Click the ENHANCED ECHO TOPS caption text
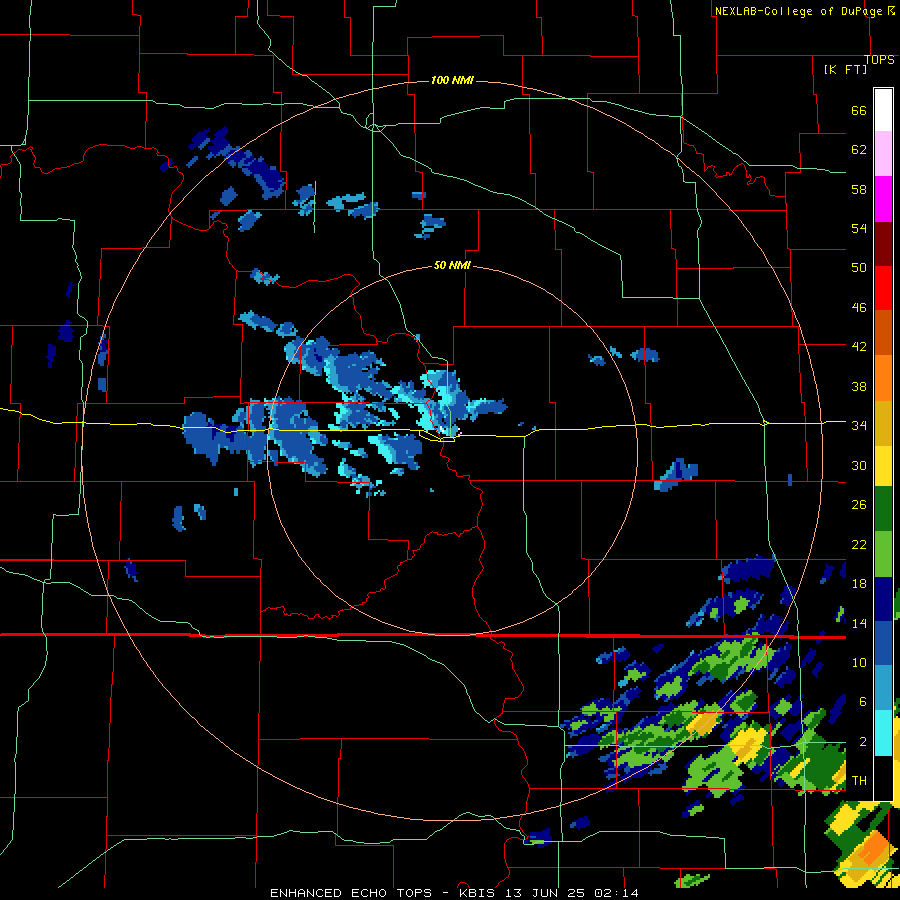 tap(351, 893)
